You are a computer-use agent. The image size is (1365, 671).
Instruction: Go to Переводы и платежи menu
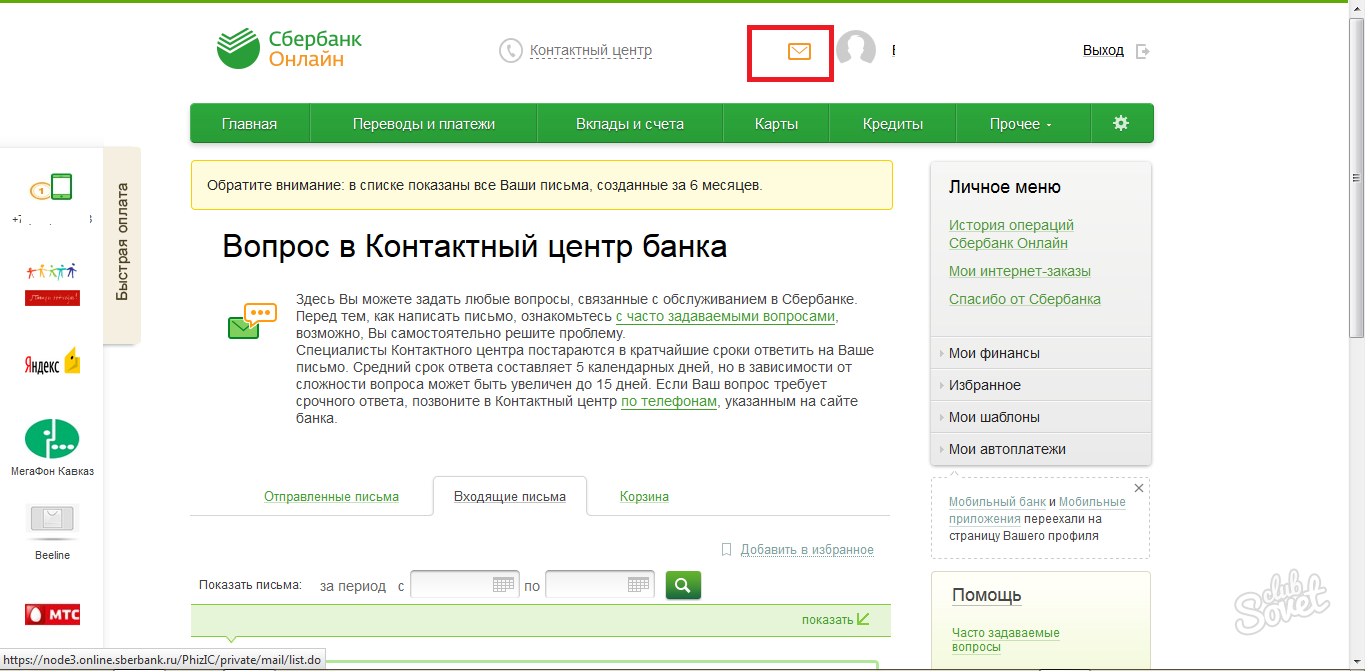424,124
